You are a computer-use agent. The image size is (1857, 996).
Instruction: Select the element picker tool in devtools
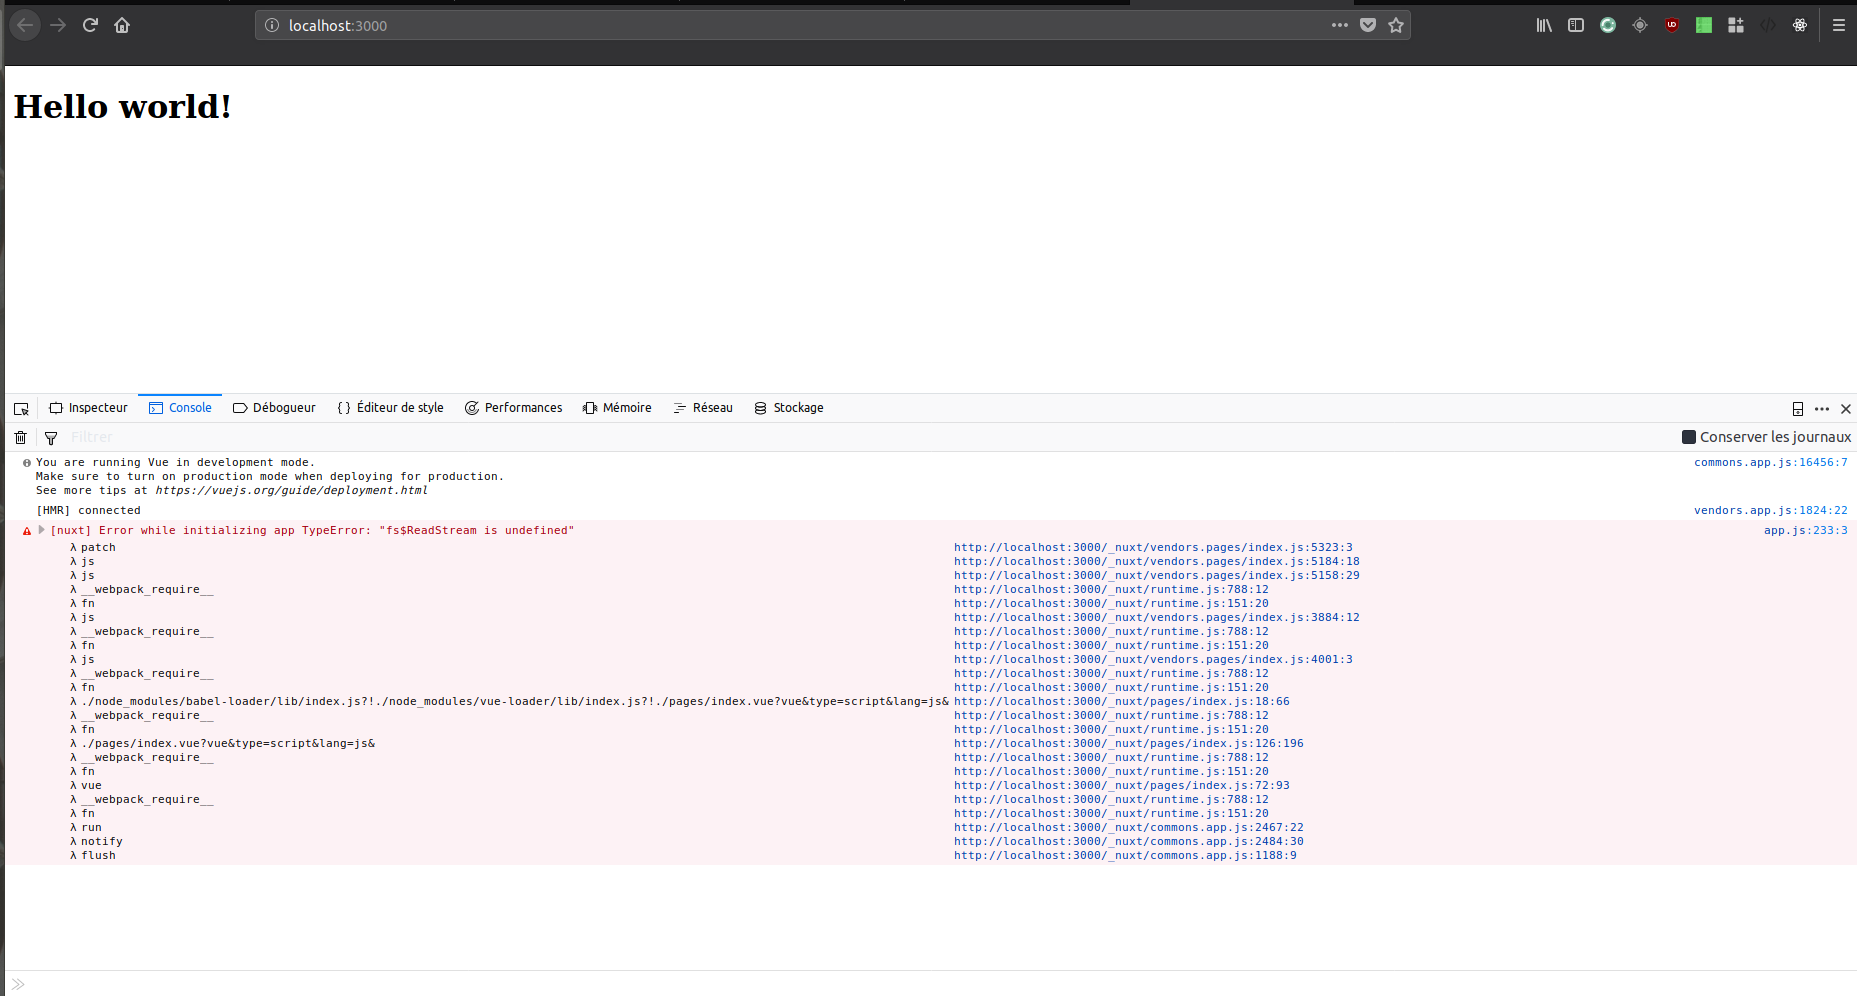click(20, 408)
